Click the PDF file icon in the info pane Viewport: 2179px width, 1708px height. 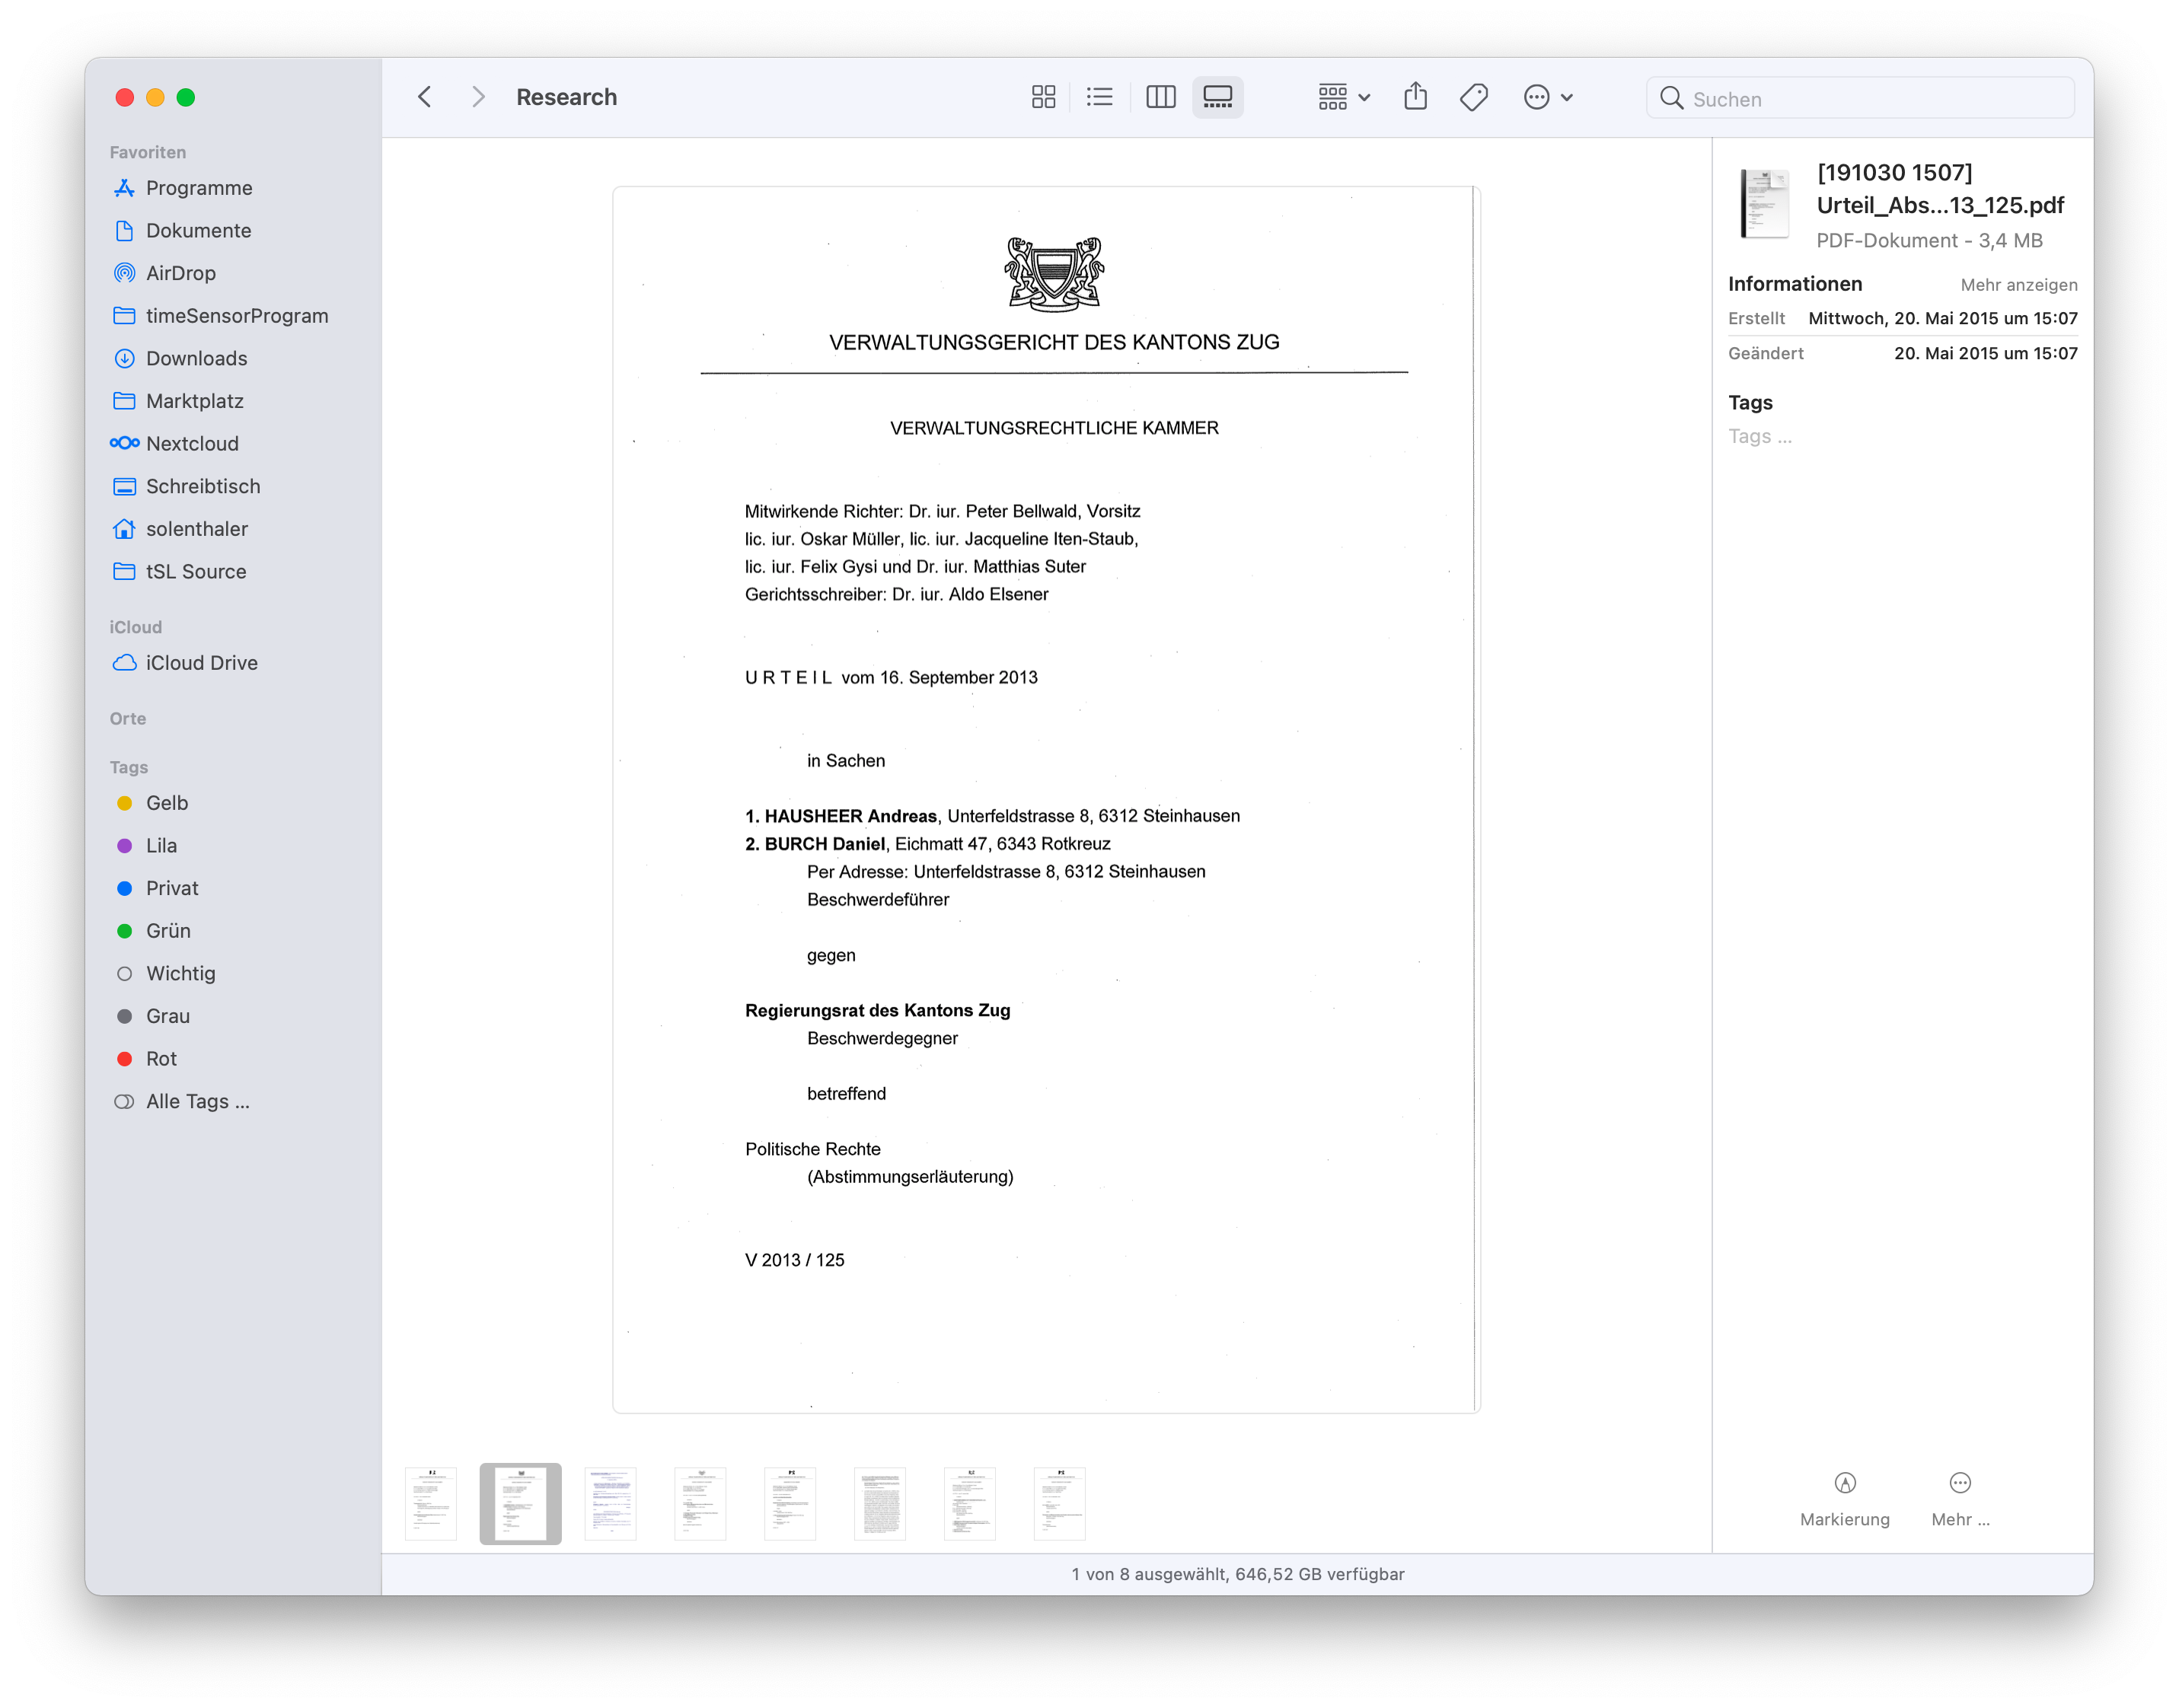[1764, 204]
